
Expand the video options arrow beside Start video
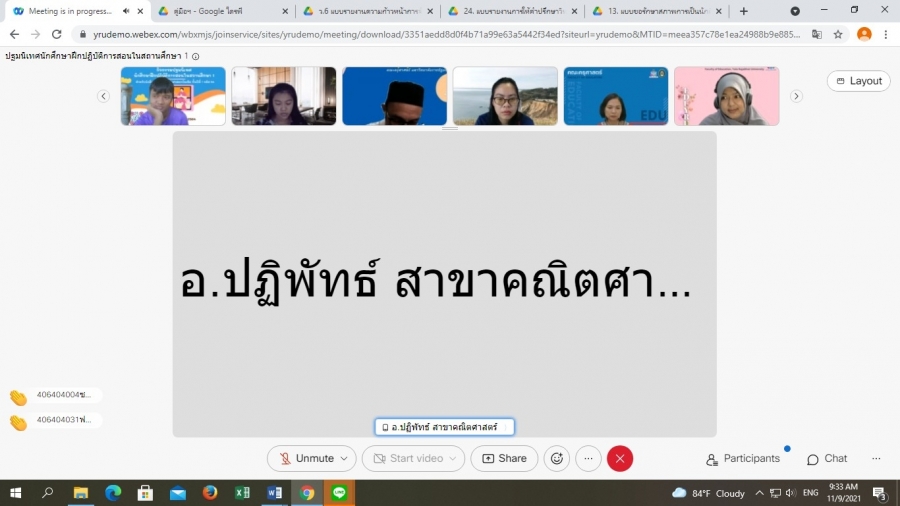455,459
